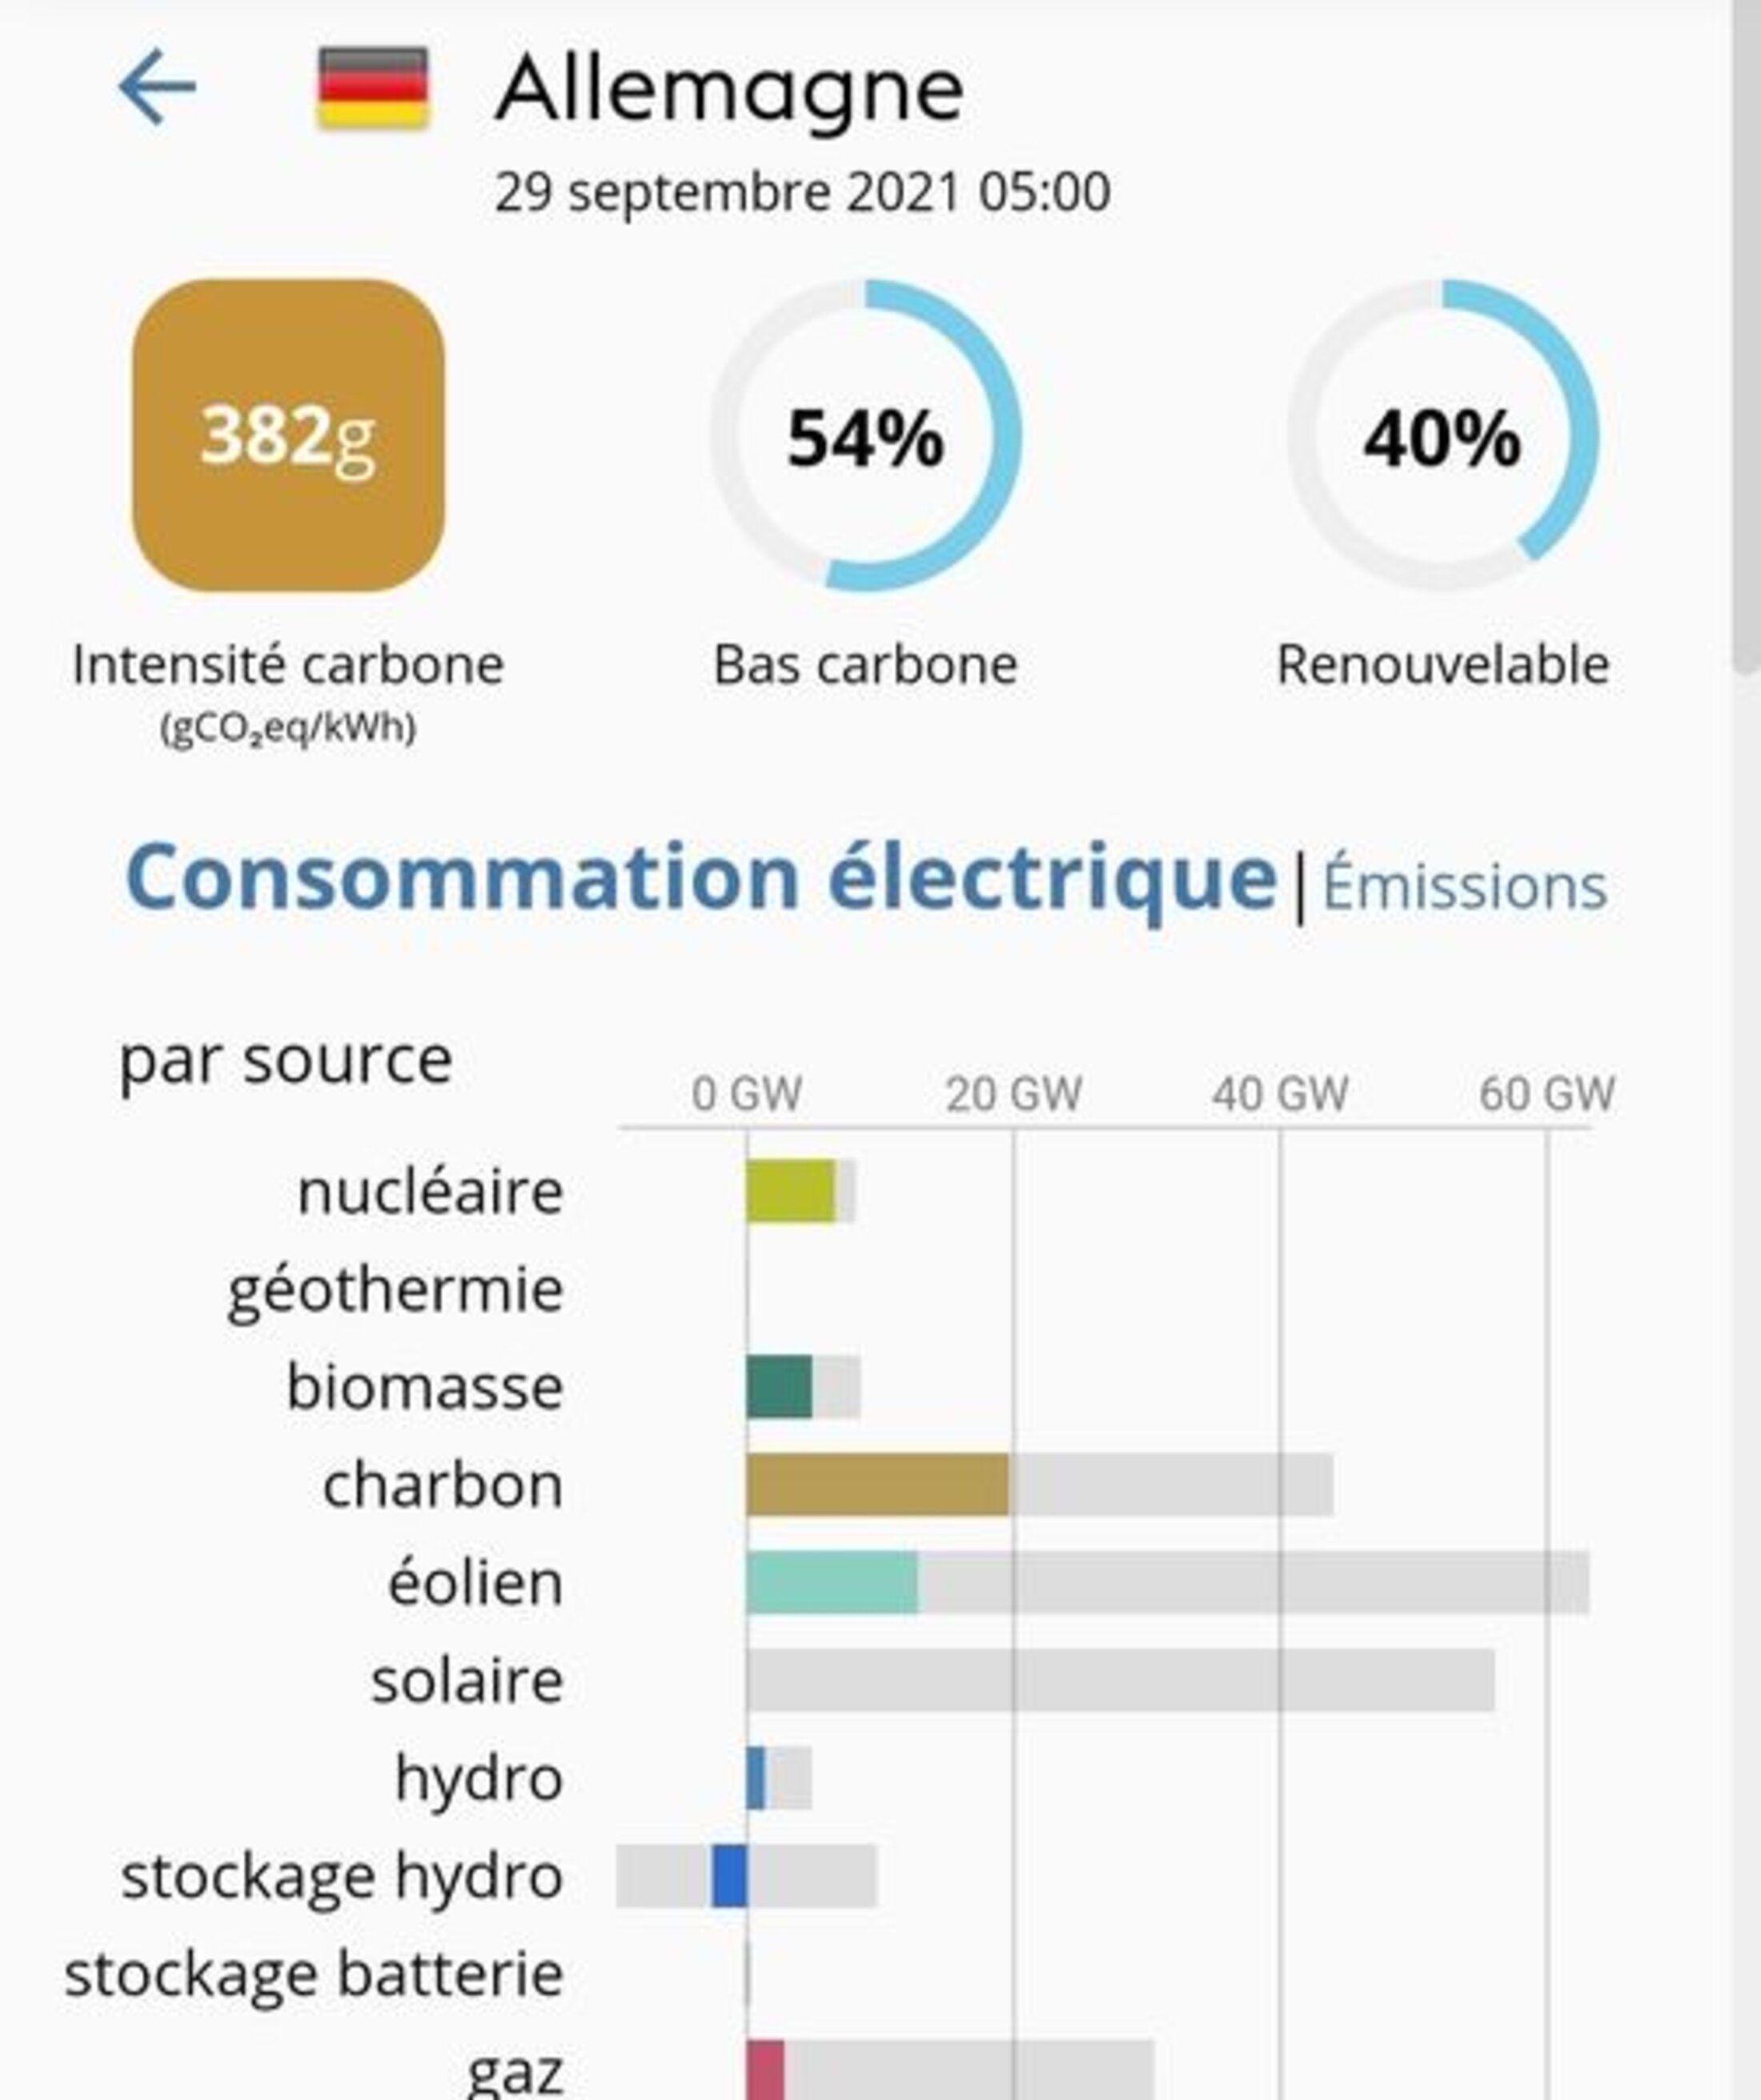Switch to the Émissions tab
Viewport: 1761px width, 2100px height.
pos(1464,886)
